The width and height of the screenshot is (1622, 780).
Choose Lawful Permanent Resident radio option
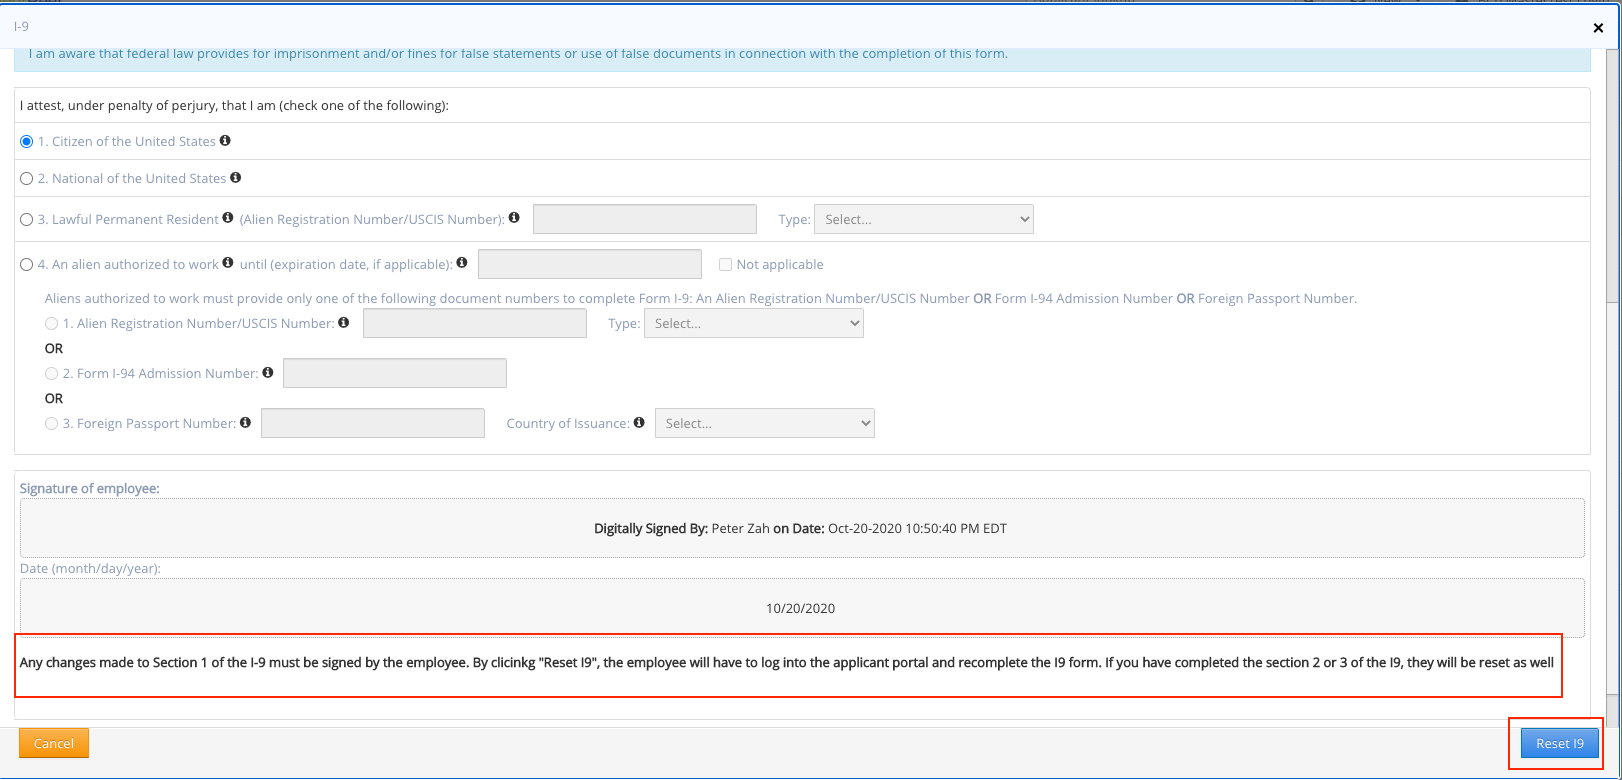pyautogui.click(x=27, y=220)
